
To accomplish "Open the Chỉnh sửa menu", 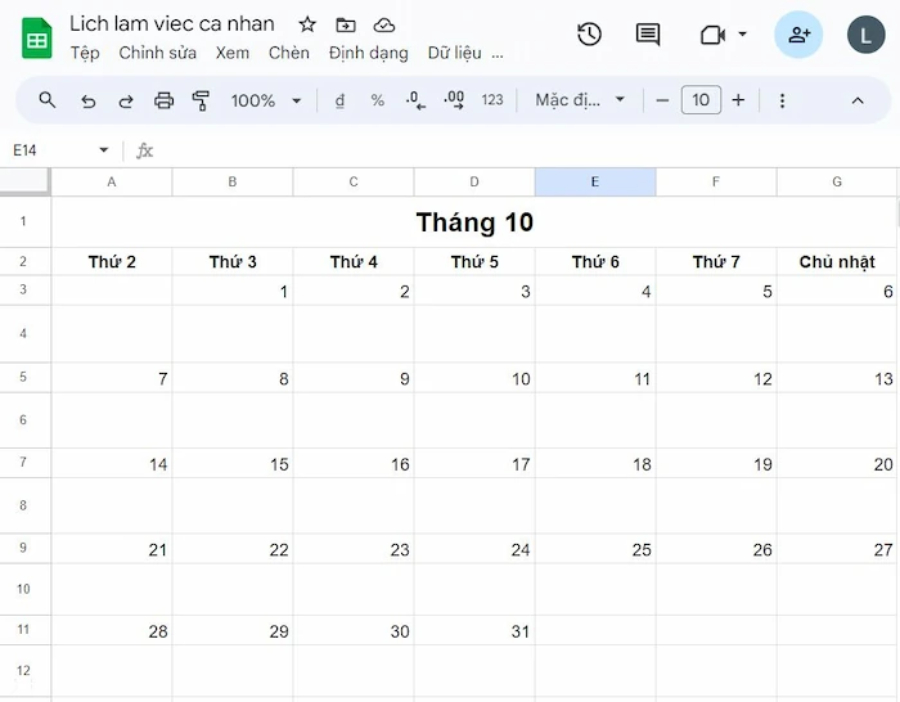I will (157, 53).
